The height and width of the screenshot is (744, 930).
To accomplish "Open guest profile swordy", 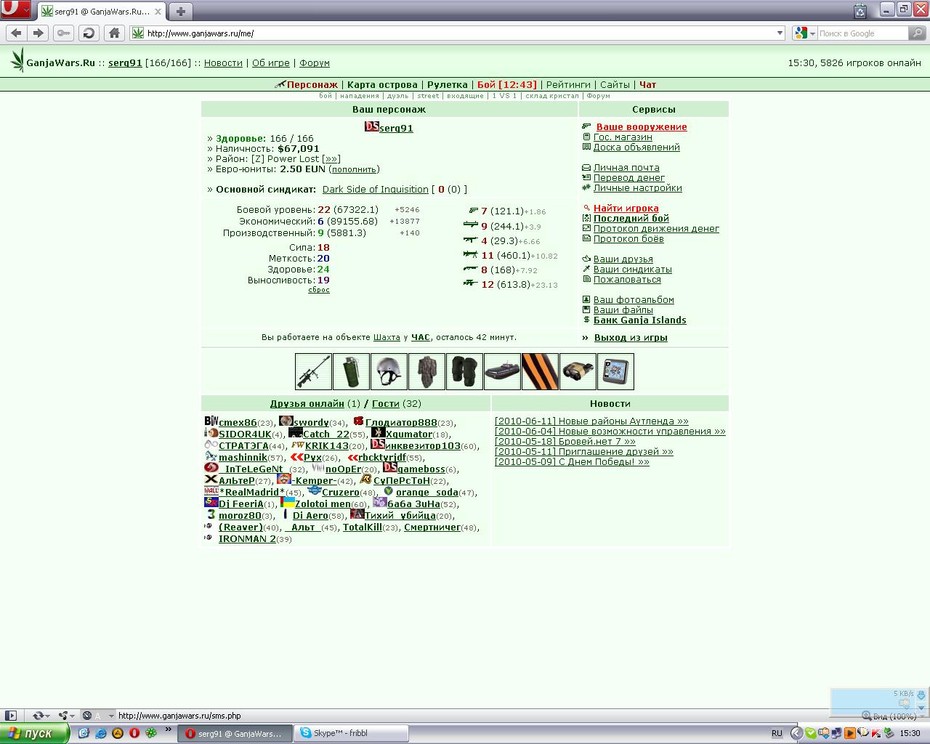I will [x=311, y=422].
